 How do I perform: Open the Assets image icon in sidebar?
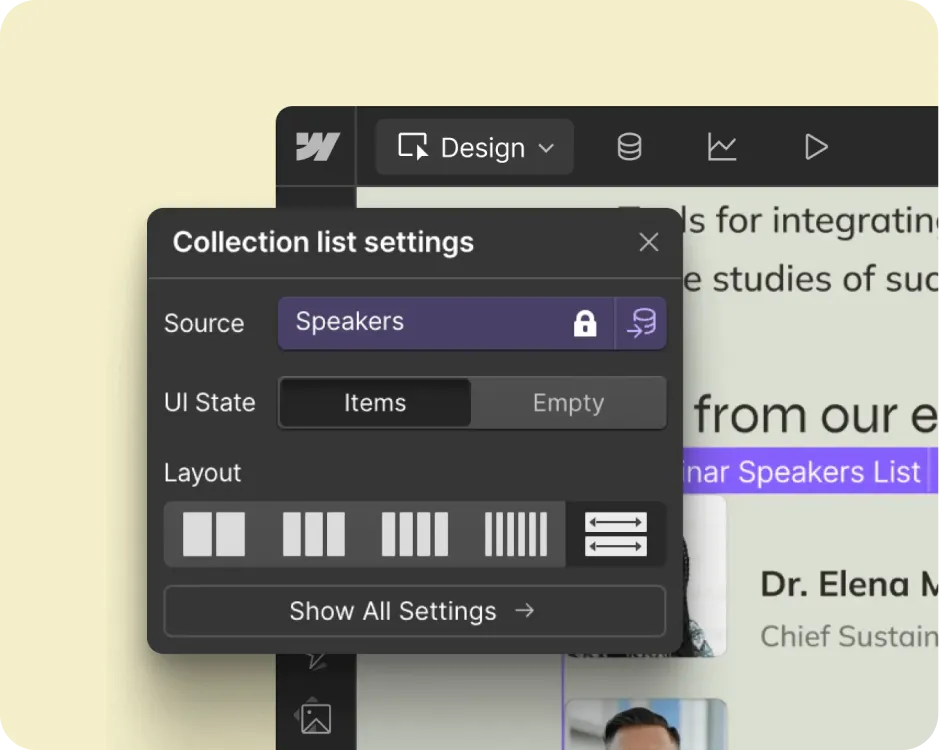pos(315,717)
